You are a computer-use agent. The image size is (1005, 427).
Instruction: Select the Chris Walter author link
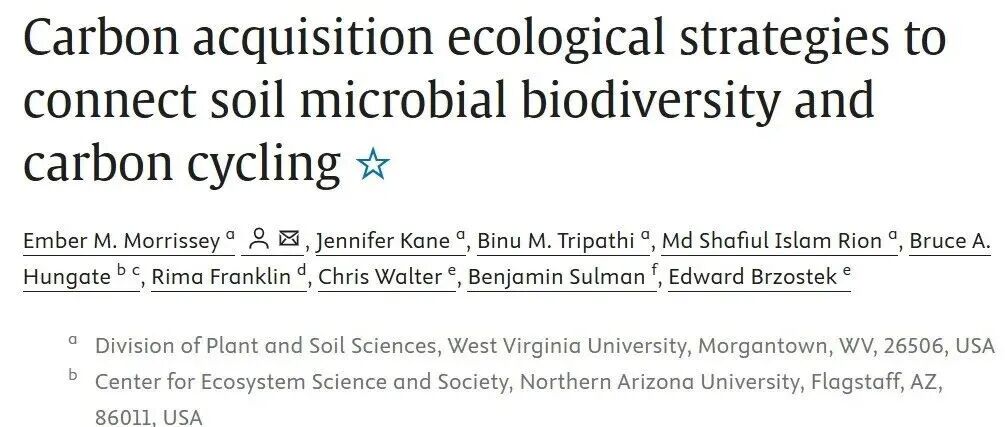[x=378, y=277]
